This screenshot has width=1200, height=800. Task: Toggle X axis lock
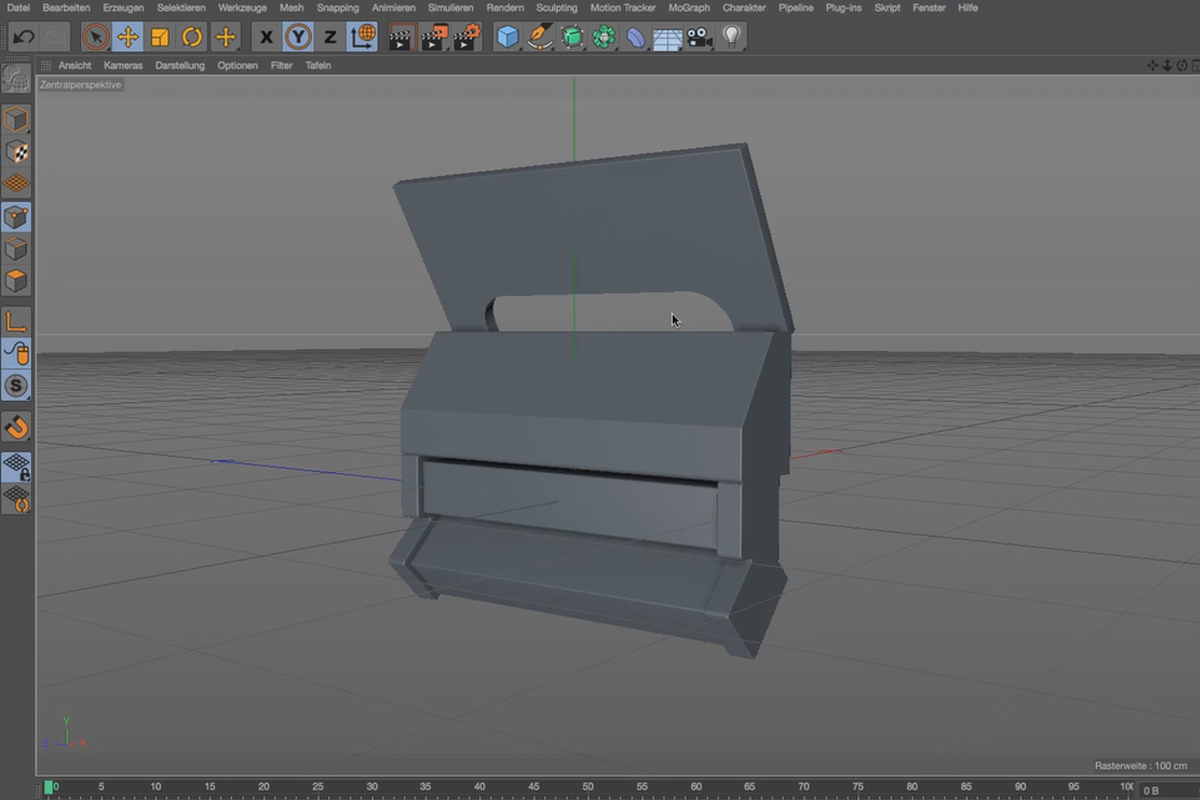pyautogui.click(x=266, y=38)
